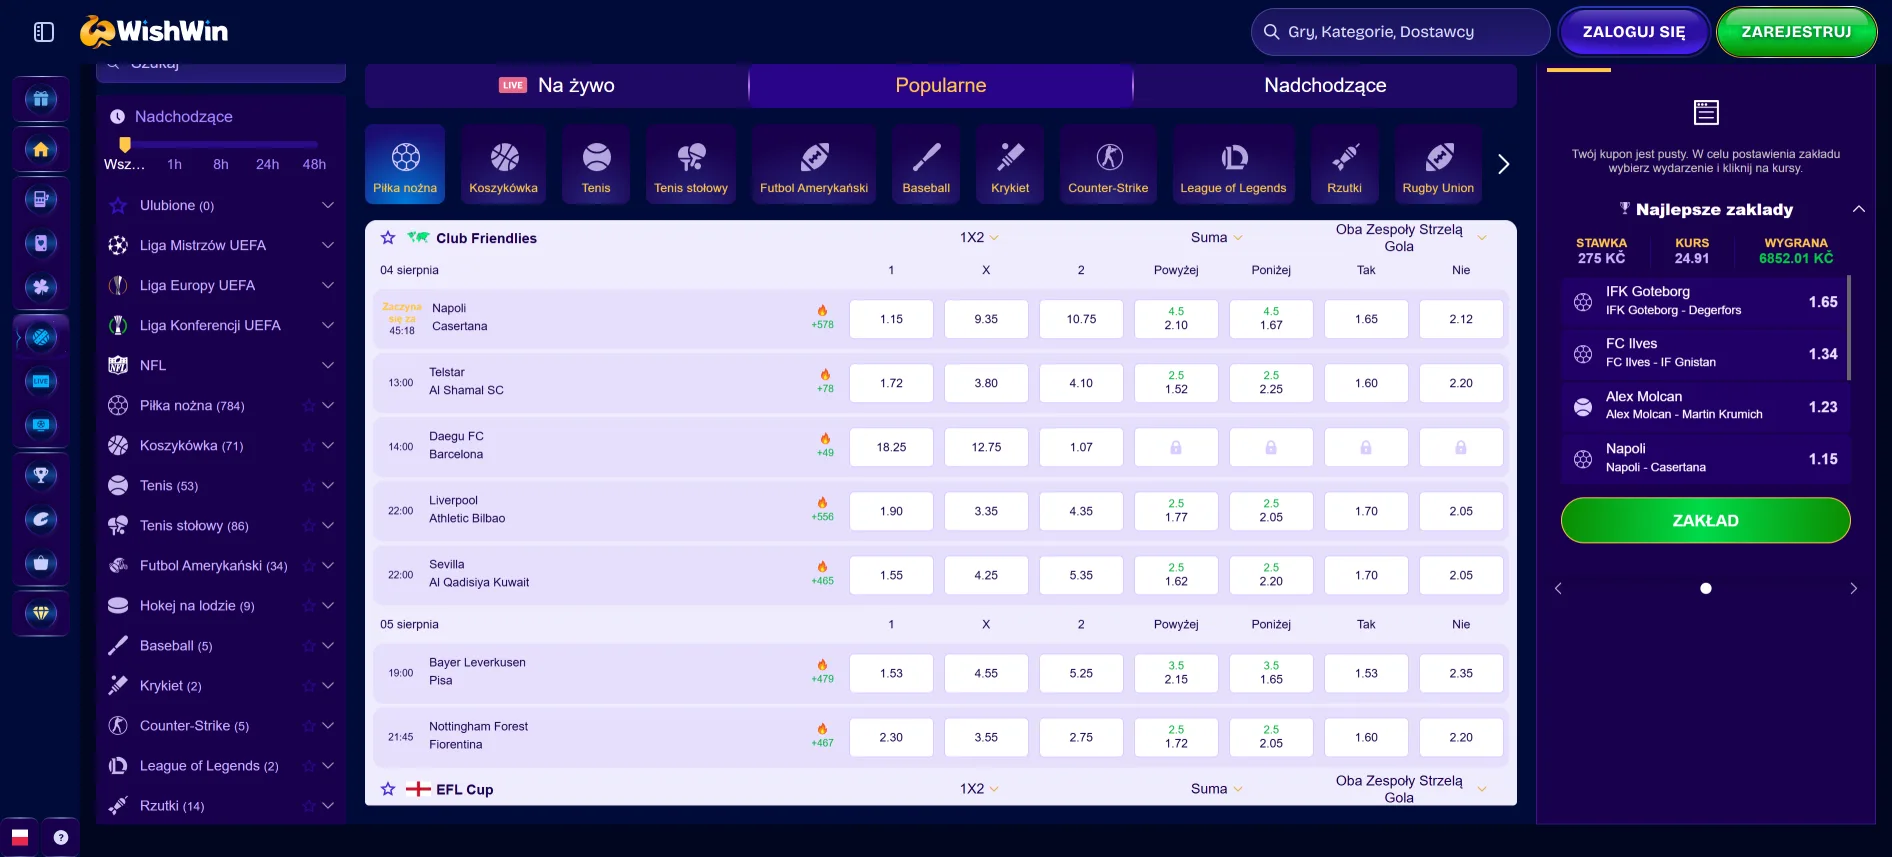Collapse the sidebar using the panel icon
This screenshot has height=857, width=1892.
(x=44, y=32)
